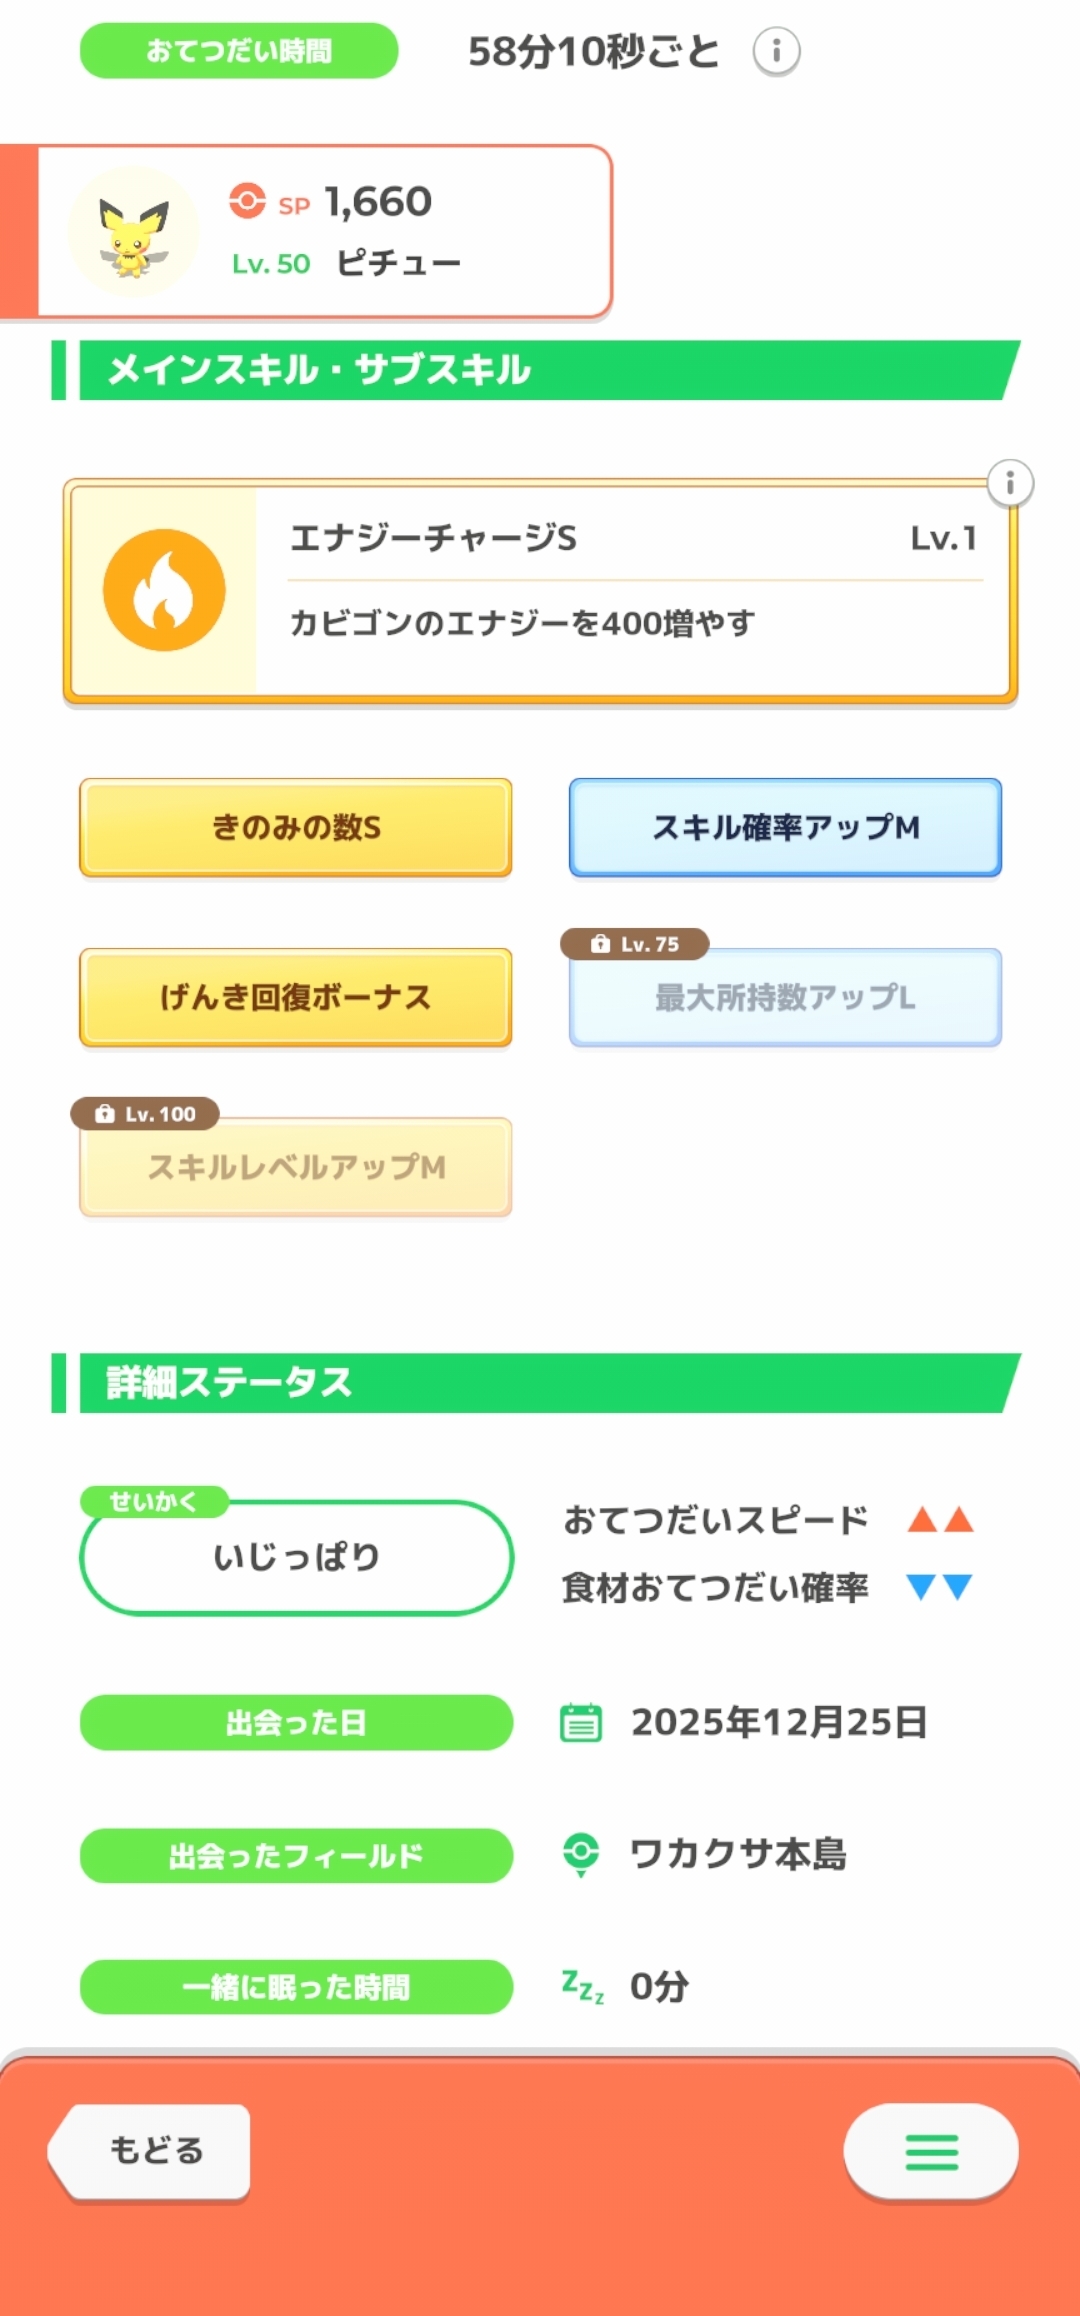Tap the げんき回復ボーナス sub skill

point(296,997)
